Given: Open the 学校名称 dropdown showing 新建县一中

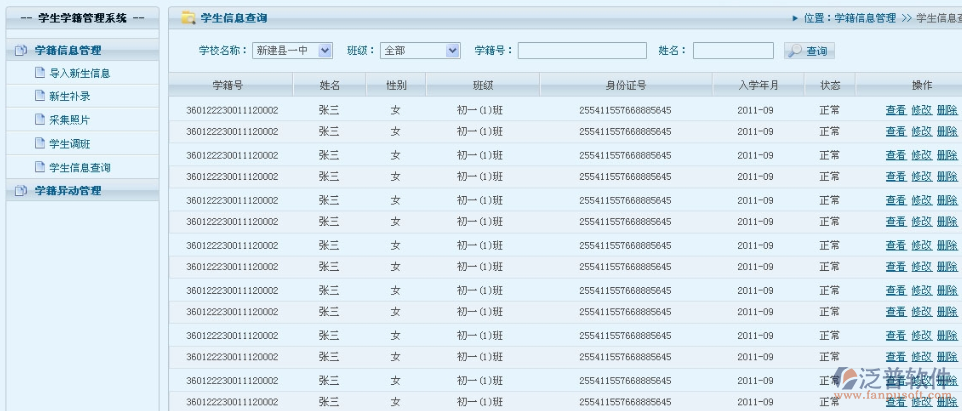Looking at the screenshot, I should [291, 50].
